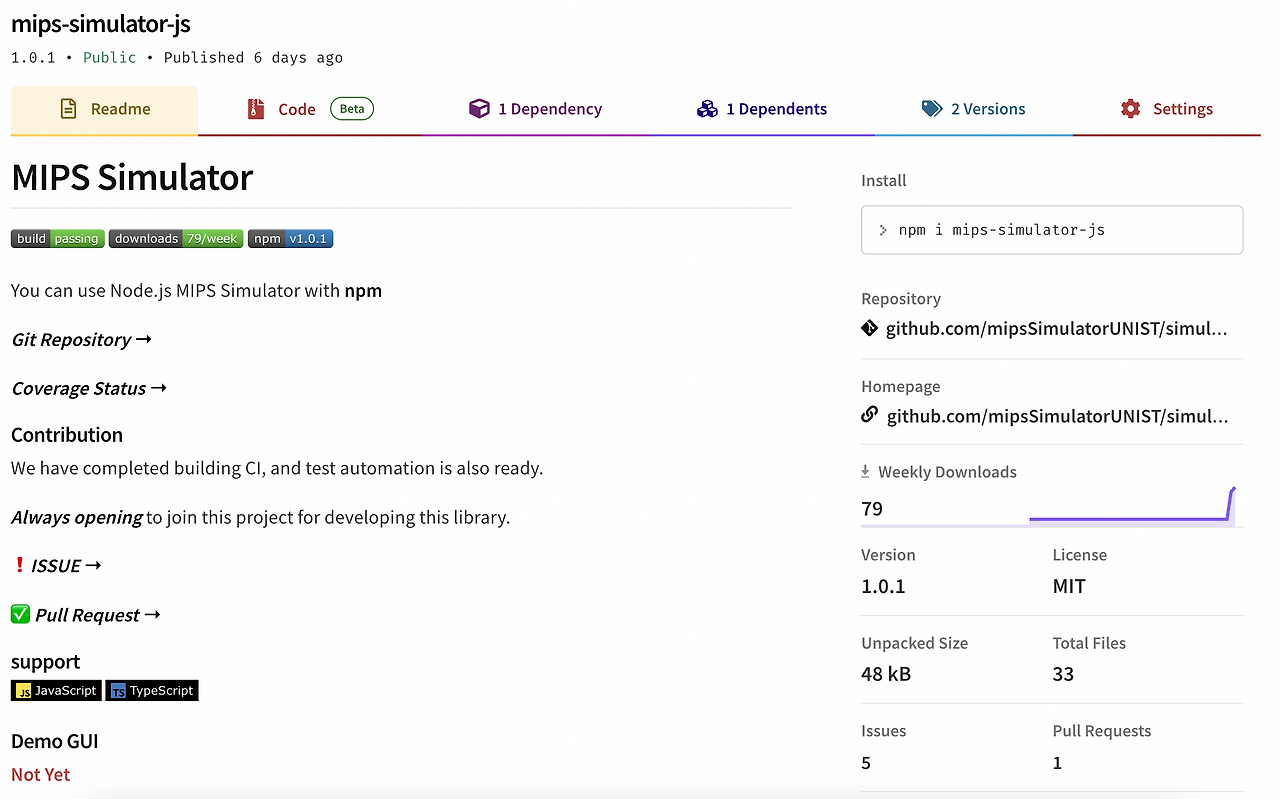Click the build passing badge
Screen dimensions: 1280x799
point(57,239)
